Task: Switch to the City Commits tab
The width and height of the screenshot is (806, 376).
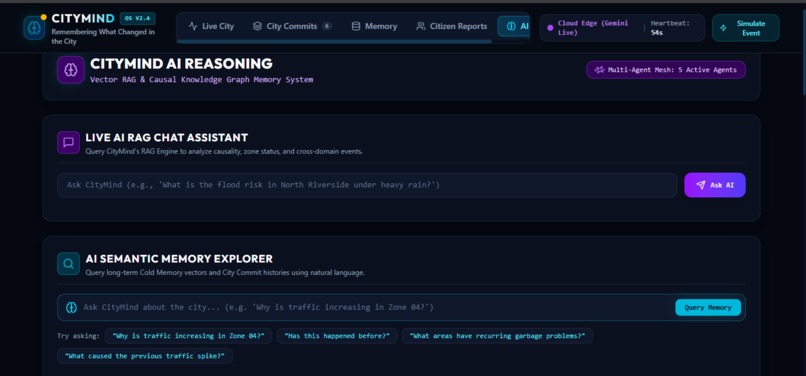Action: (292, 26)
